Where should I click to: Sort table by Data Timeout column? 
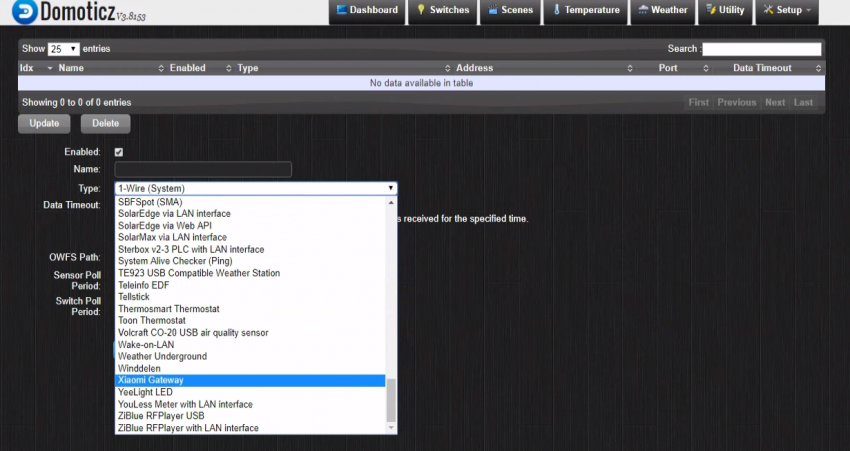click(x=768, y=68)
